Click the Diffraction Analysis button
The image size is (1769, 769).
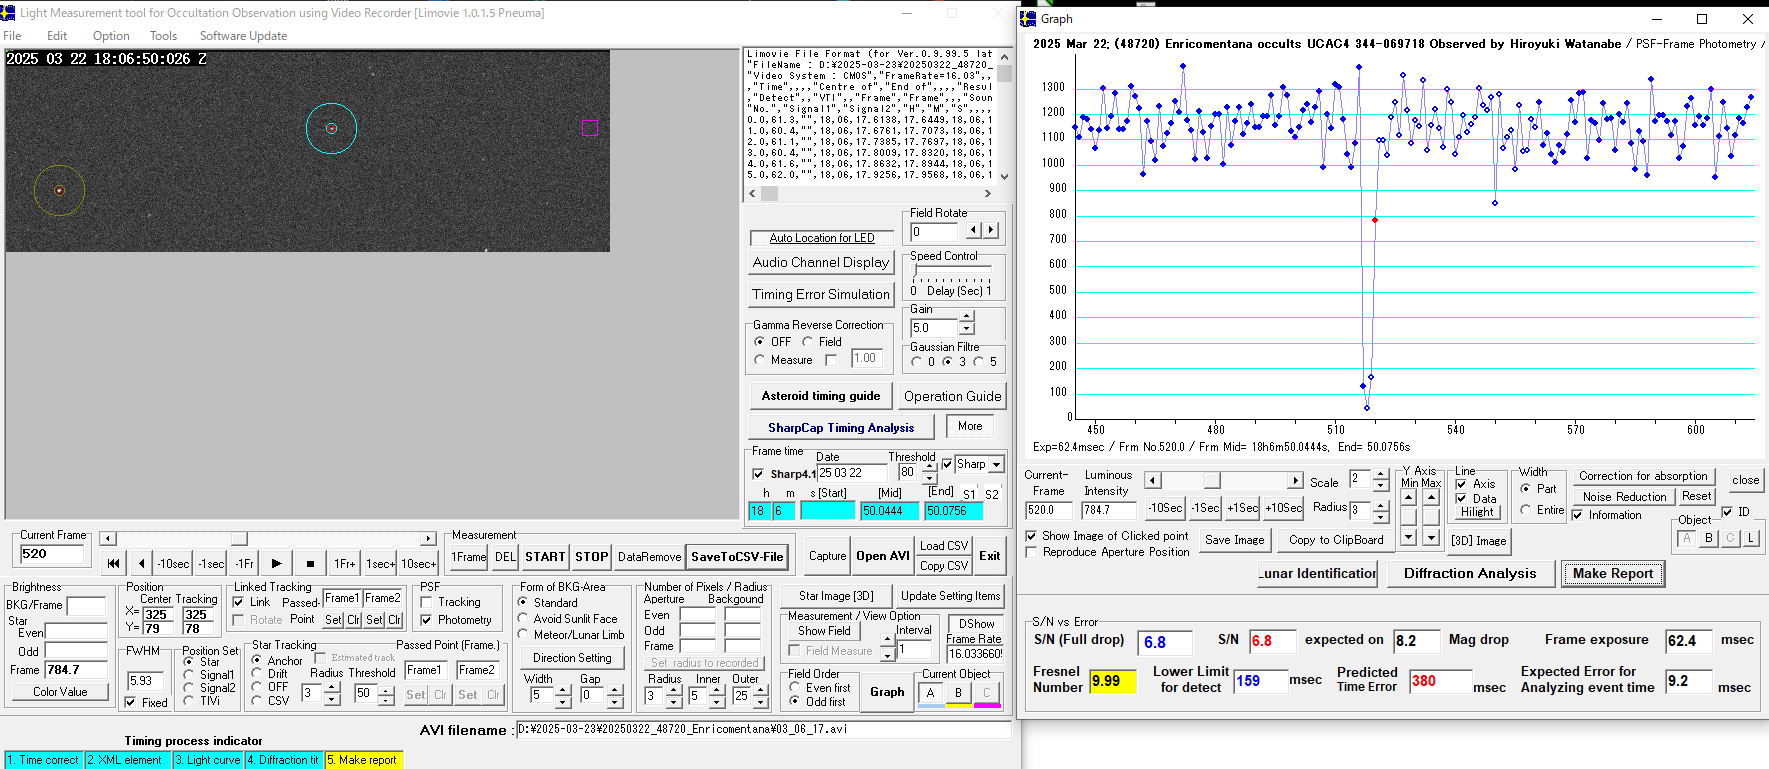click(x=1469, y=573)
